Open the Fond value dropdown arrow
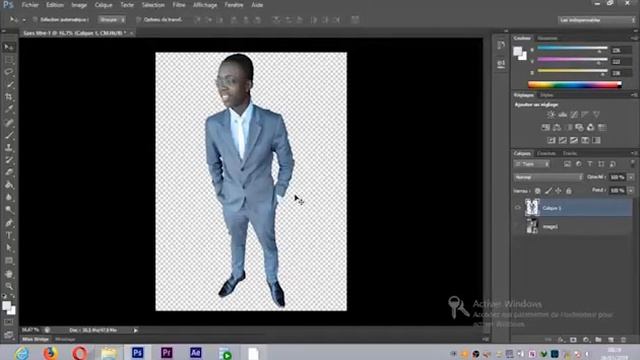This screenshot has width=640, height=360. tap(631, 191)
